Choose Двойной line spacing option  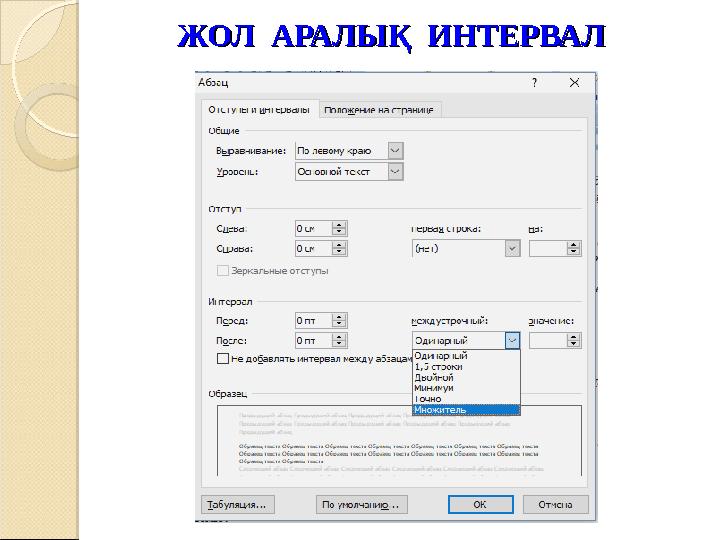click(x=466, y=377)
